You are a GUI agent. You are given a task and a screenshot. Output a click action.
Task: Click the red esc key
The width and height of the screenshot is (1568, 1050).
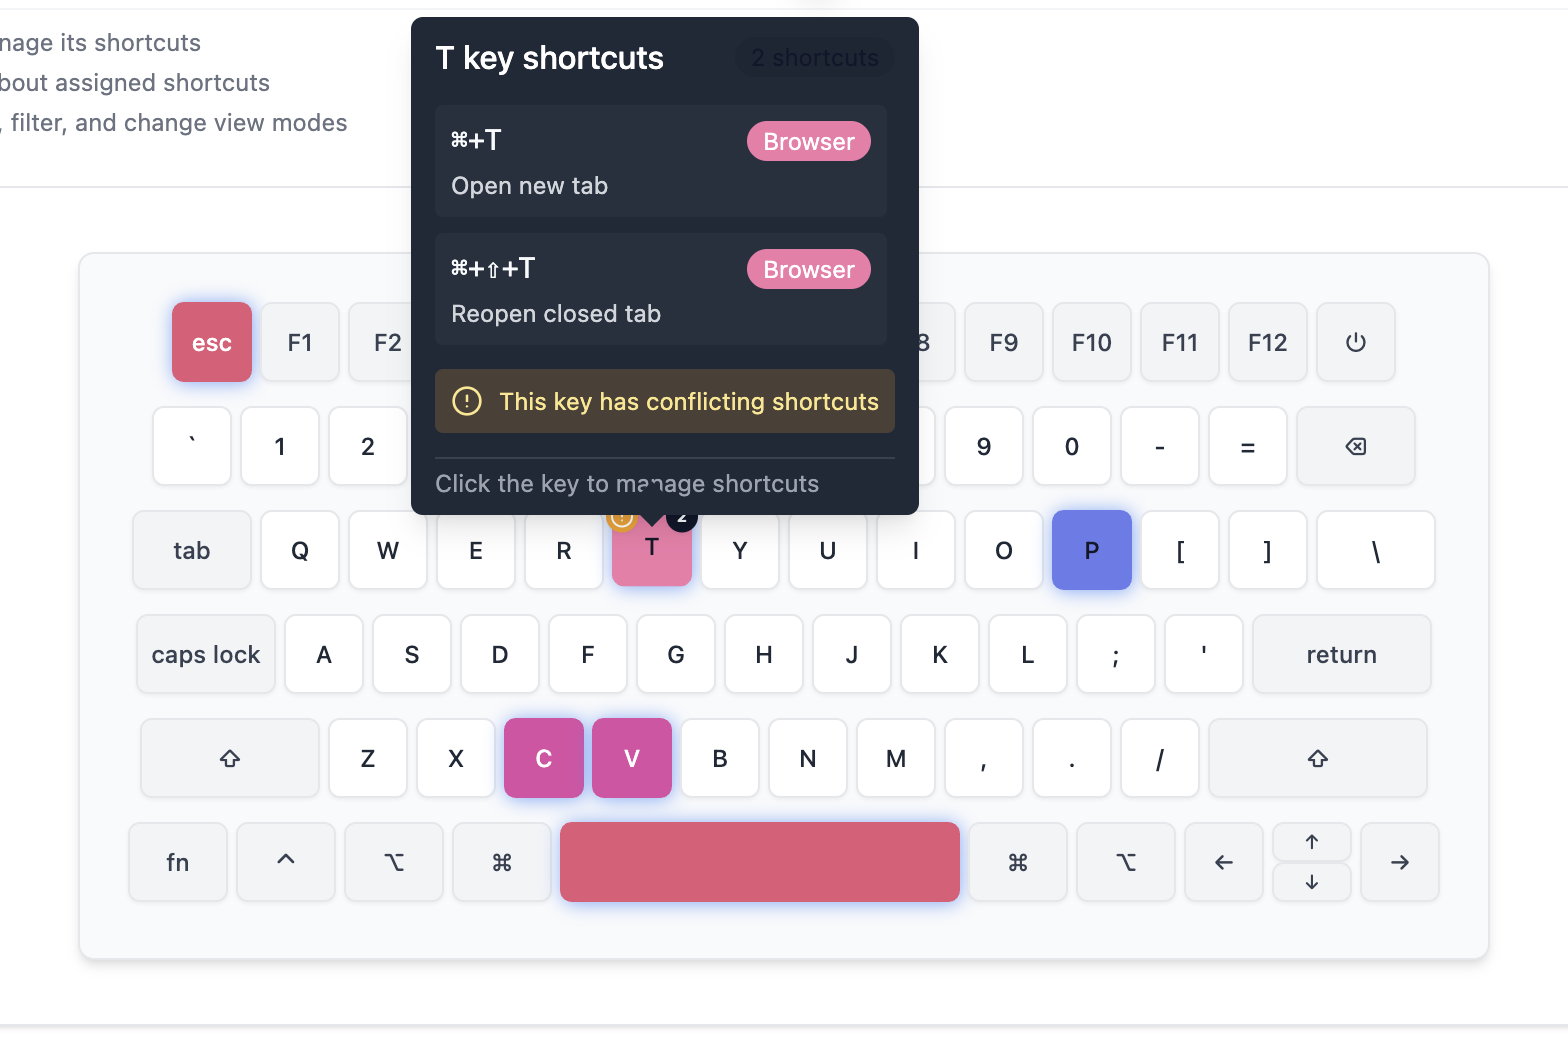click(212, 343)
